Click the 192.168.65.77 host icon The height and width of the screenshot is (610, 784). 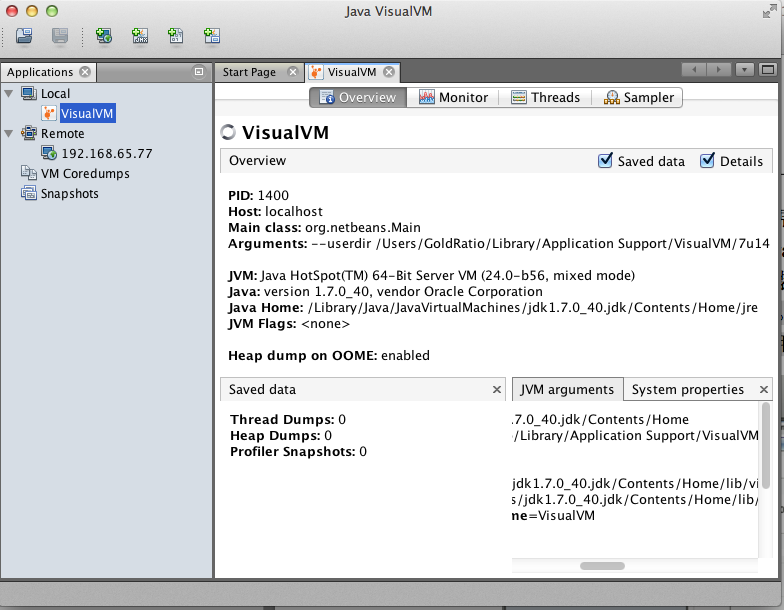click(48, 153)
